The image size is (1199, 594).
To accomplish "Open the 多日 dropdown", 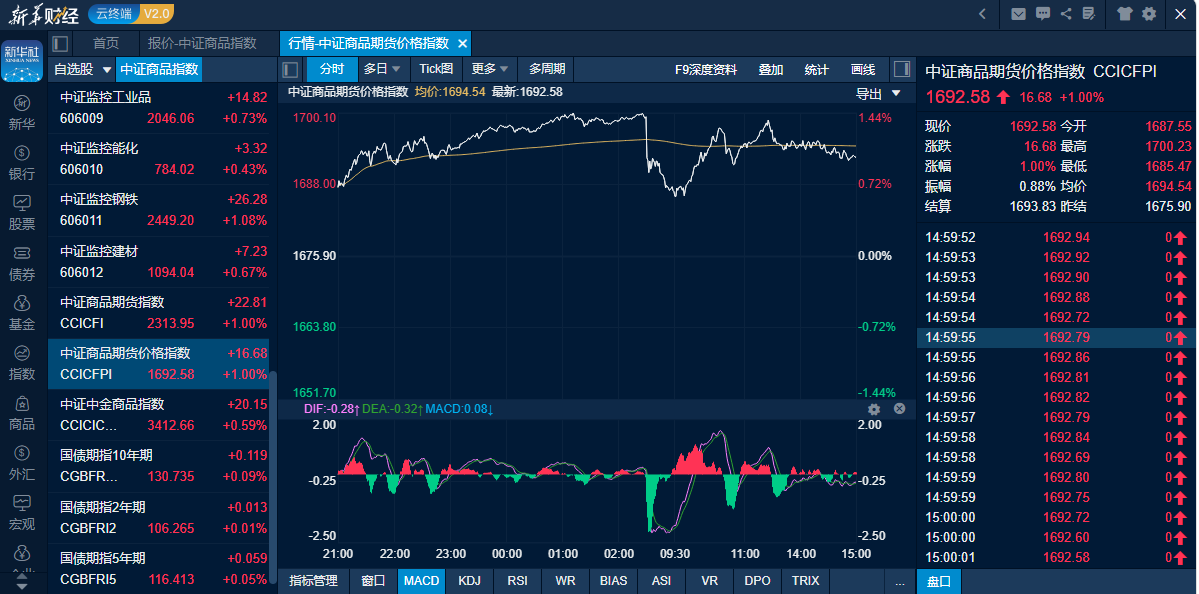I will pos(382,69).
